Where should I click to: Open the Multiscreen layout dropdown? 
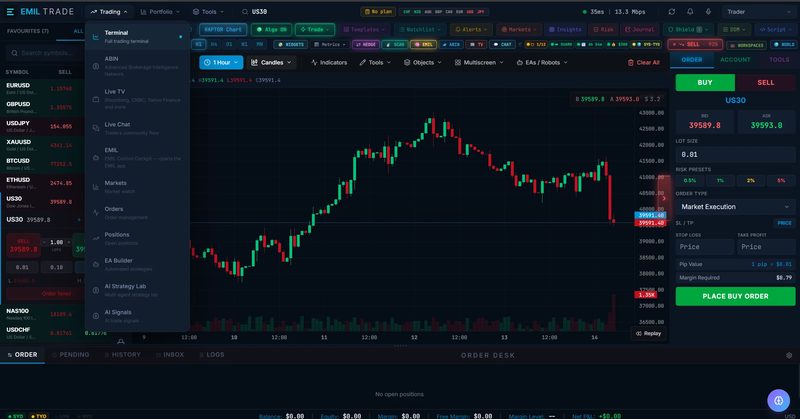[479, 62]
